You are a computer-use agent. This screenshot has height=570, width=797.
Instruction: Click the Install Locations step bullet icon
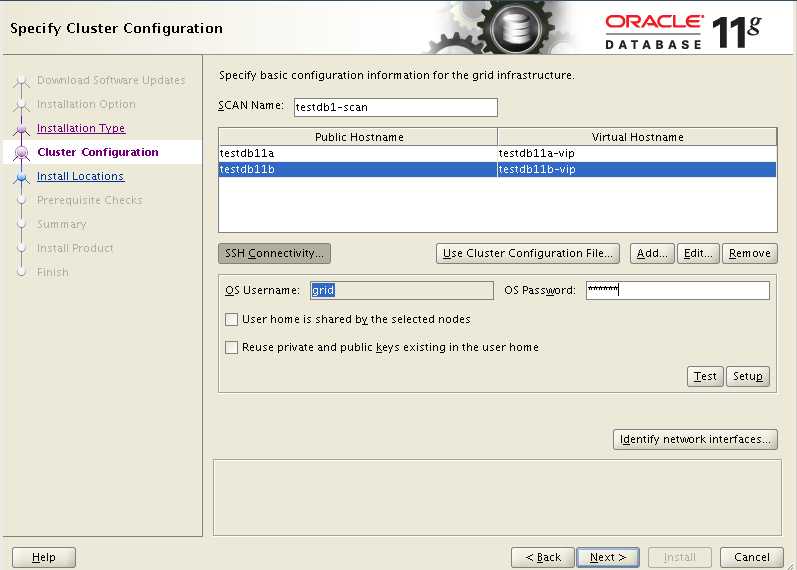coord(21,176)
